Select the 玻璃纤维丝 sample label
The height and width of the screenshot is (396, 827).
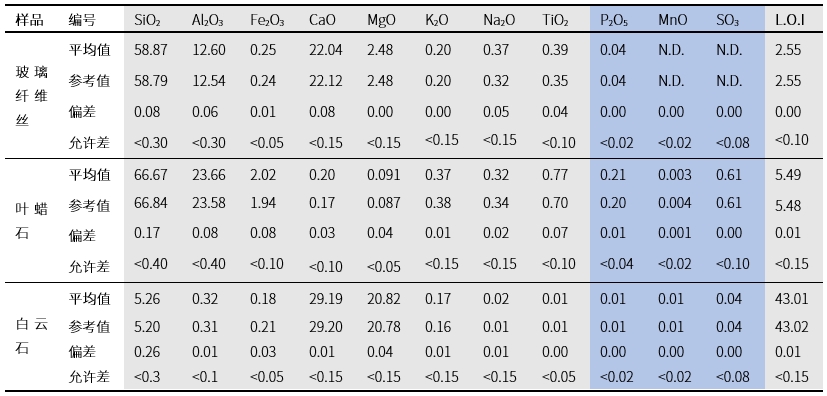coord(32,96)
